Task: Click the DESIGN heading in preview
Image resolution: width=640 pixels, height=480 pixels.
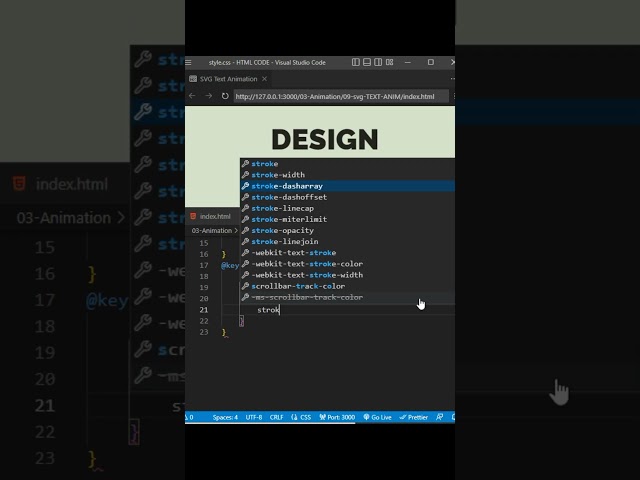Action: [325, 140]
